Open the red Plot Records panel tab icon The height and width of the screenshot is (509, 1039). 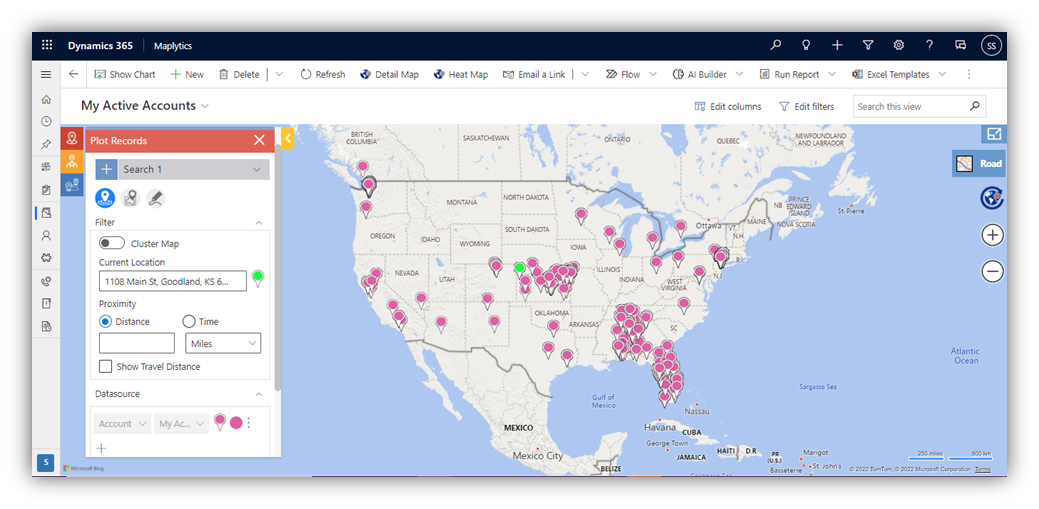[x=72, y=139]
